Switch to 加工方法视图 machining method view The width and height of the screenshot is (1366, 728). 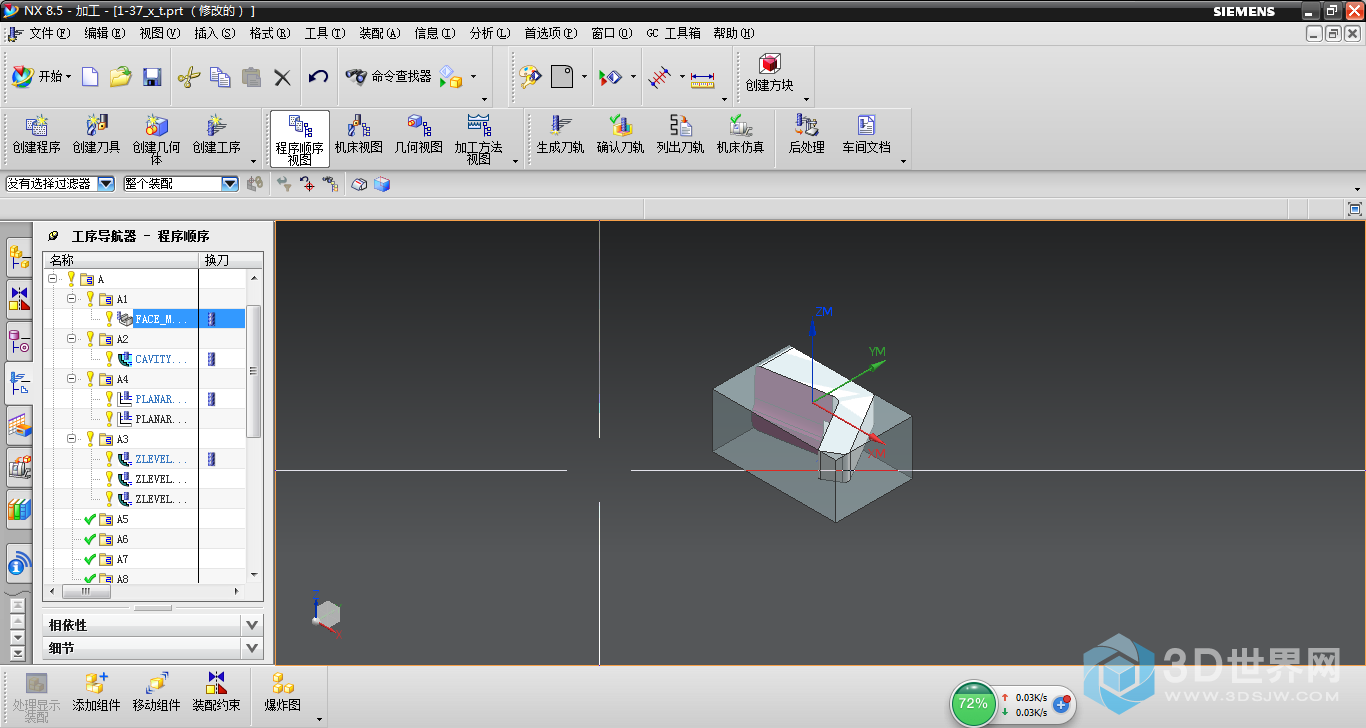[479, 138]
